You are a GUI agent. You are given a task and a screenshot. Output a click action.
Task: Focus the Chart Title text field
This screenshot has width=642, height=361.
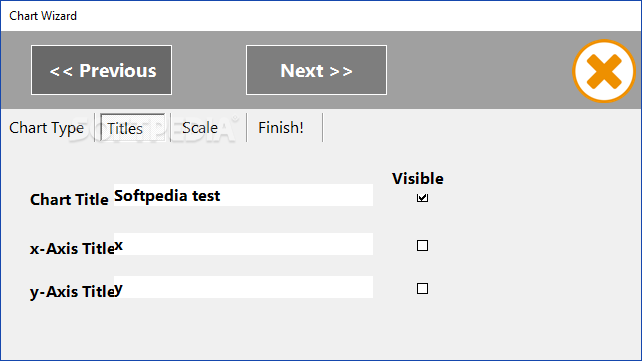pos(243,195)
